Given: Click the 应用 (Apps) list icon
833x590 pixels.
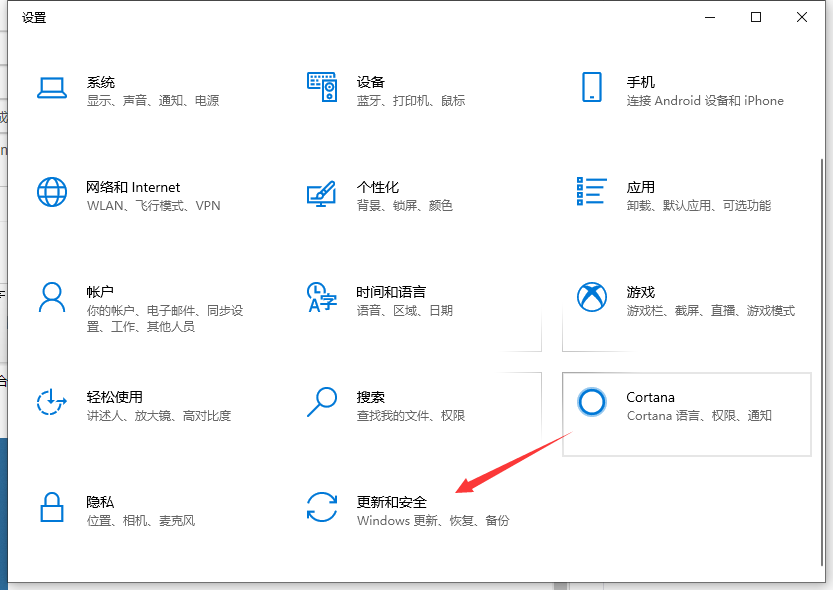Looking at the screenshot, I should (593, 193).
